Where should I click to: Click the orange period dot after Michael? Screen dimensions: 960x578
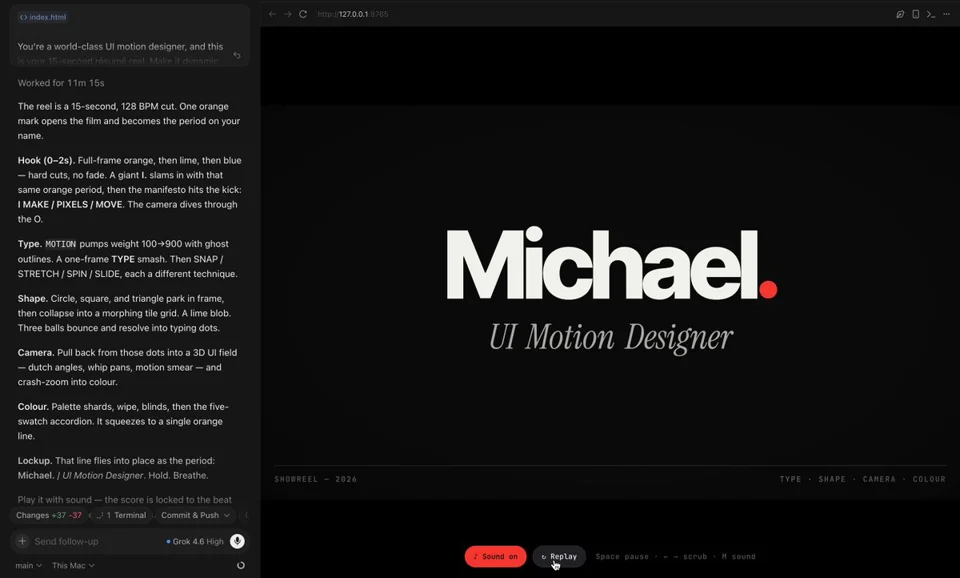768,289
